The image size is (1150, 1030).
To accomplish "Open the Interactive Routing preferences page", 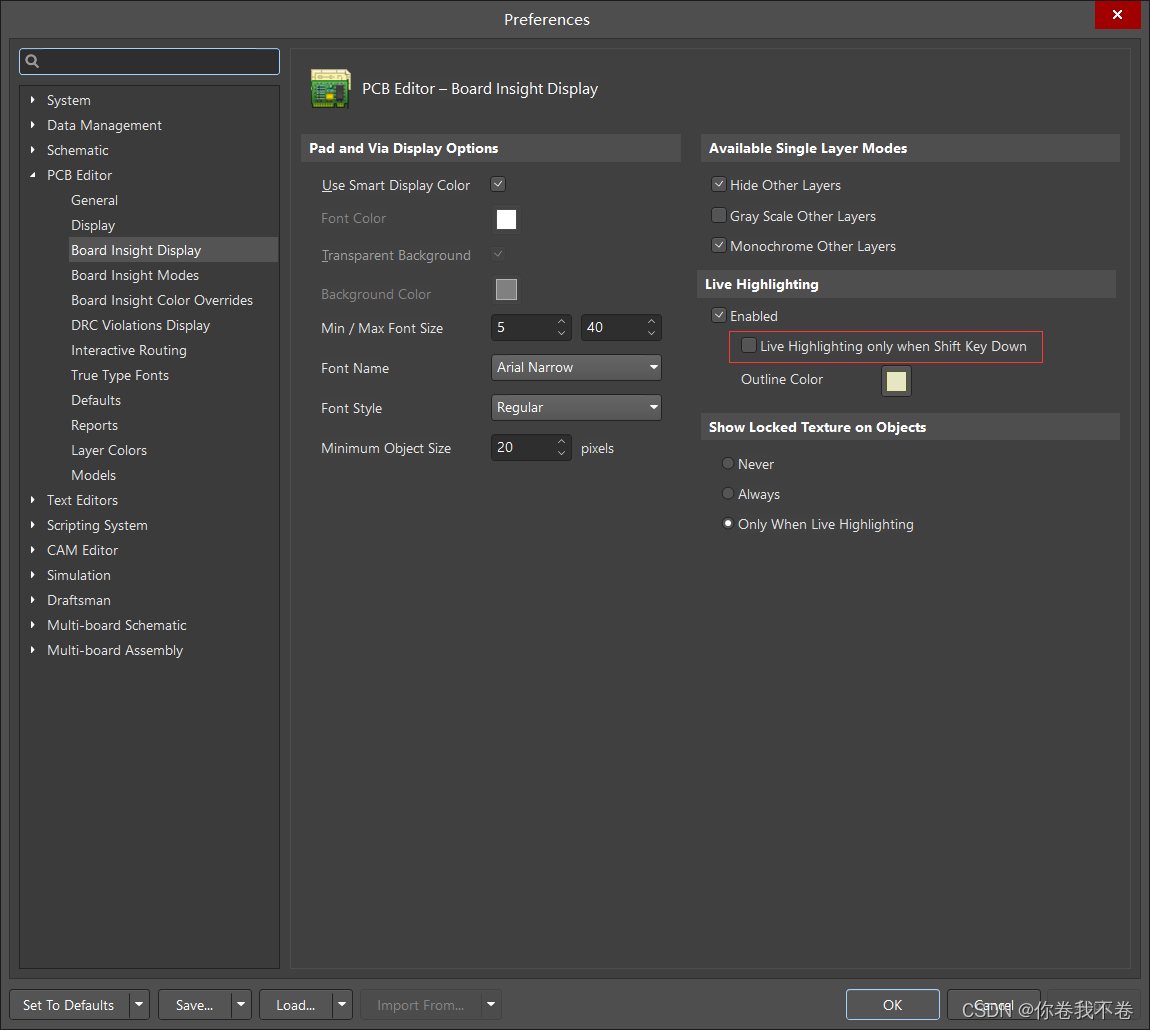I will coord(129,350).
